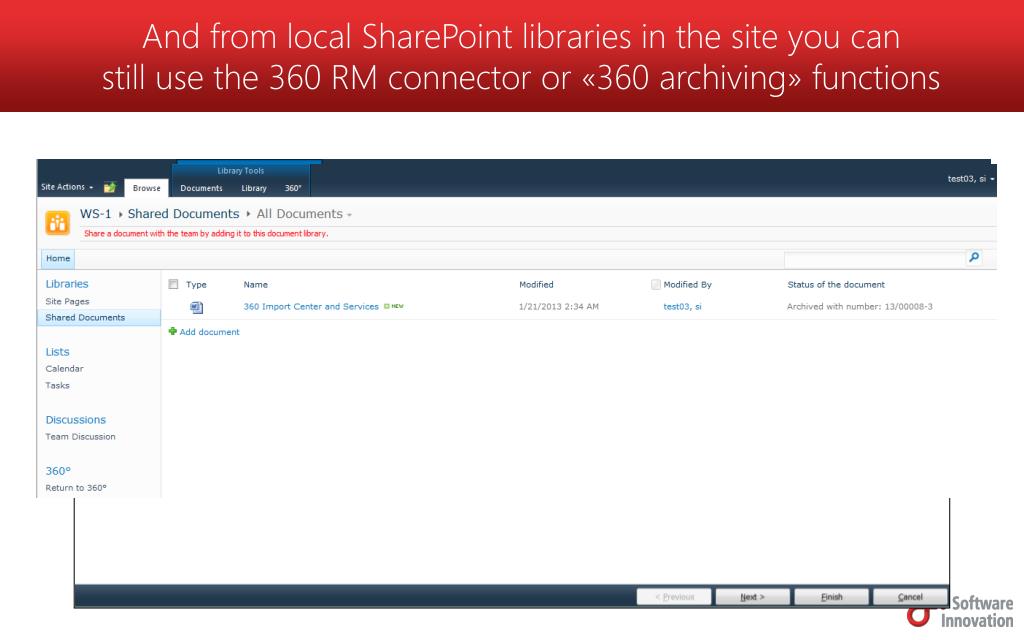This screenshot has height=640, width=1024.
Task: Open the test03, si user menu
Action: click(970, 178)
